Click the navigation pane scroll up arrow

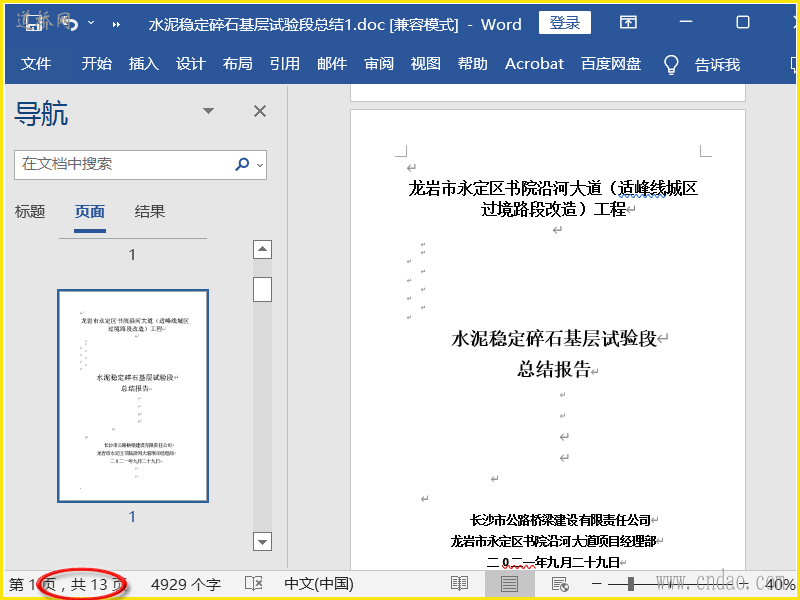(262, 249)
